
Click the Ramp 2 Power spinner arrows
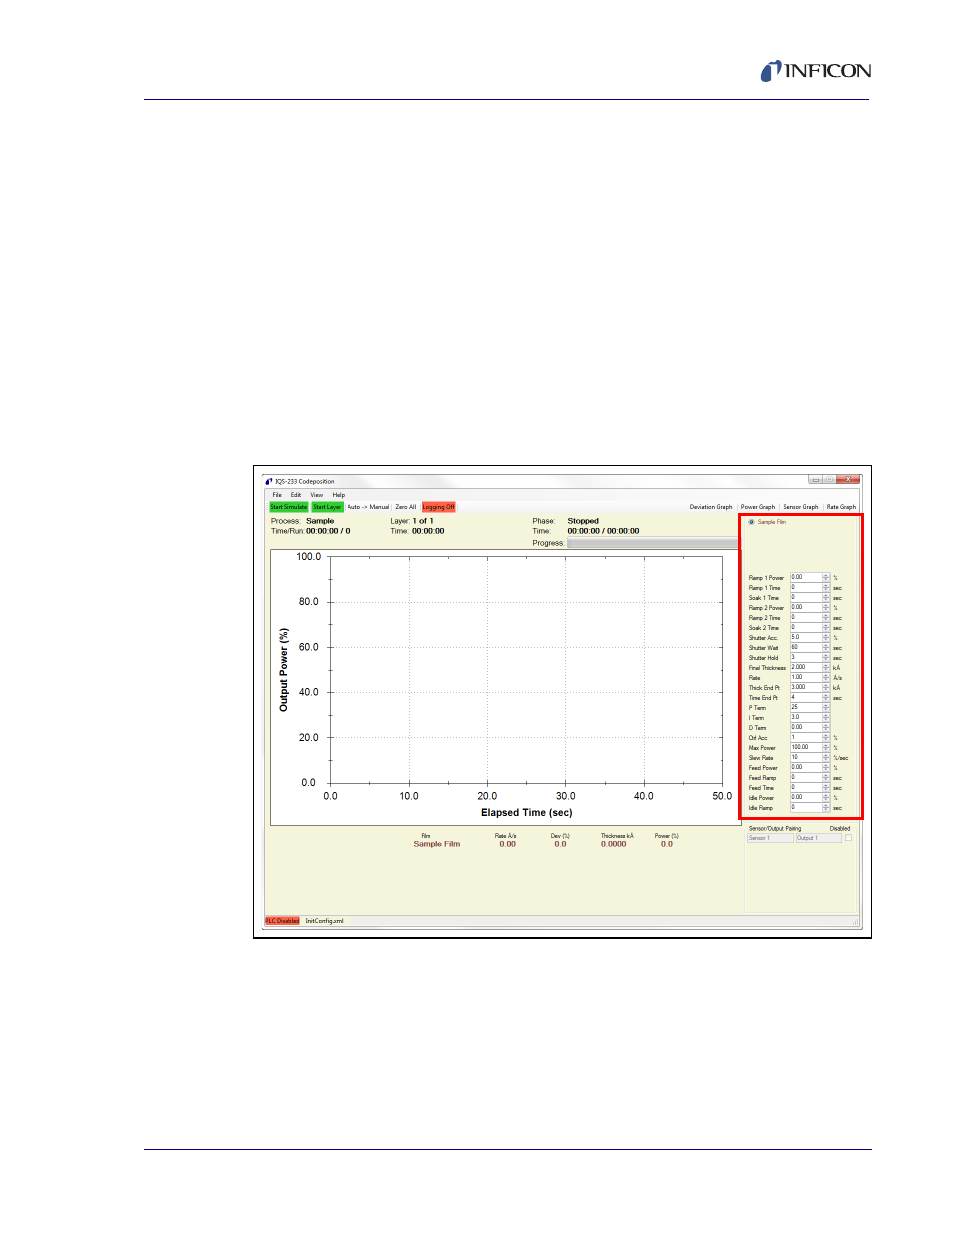tap(826, 607)
